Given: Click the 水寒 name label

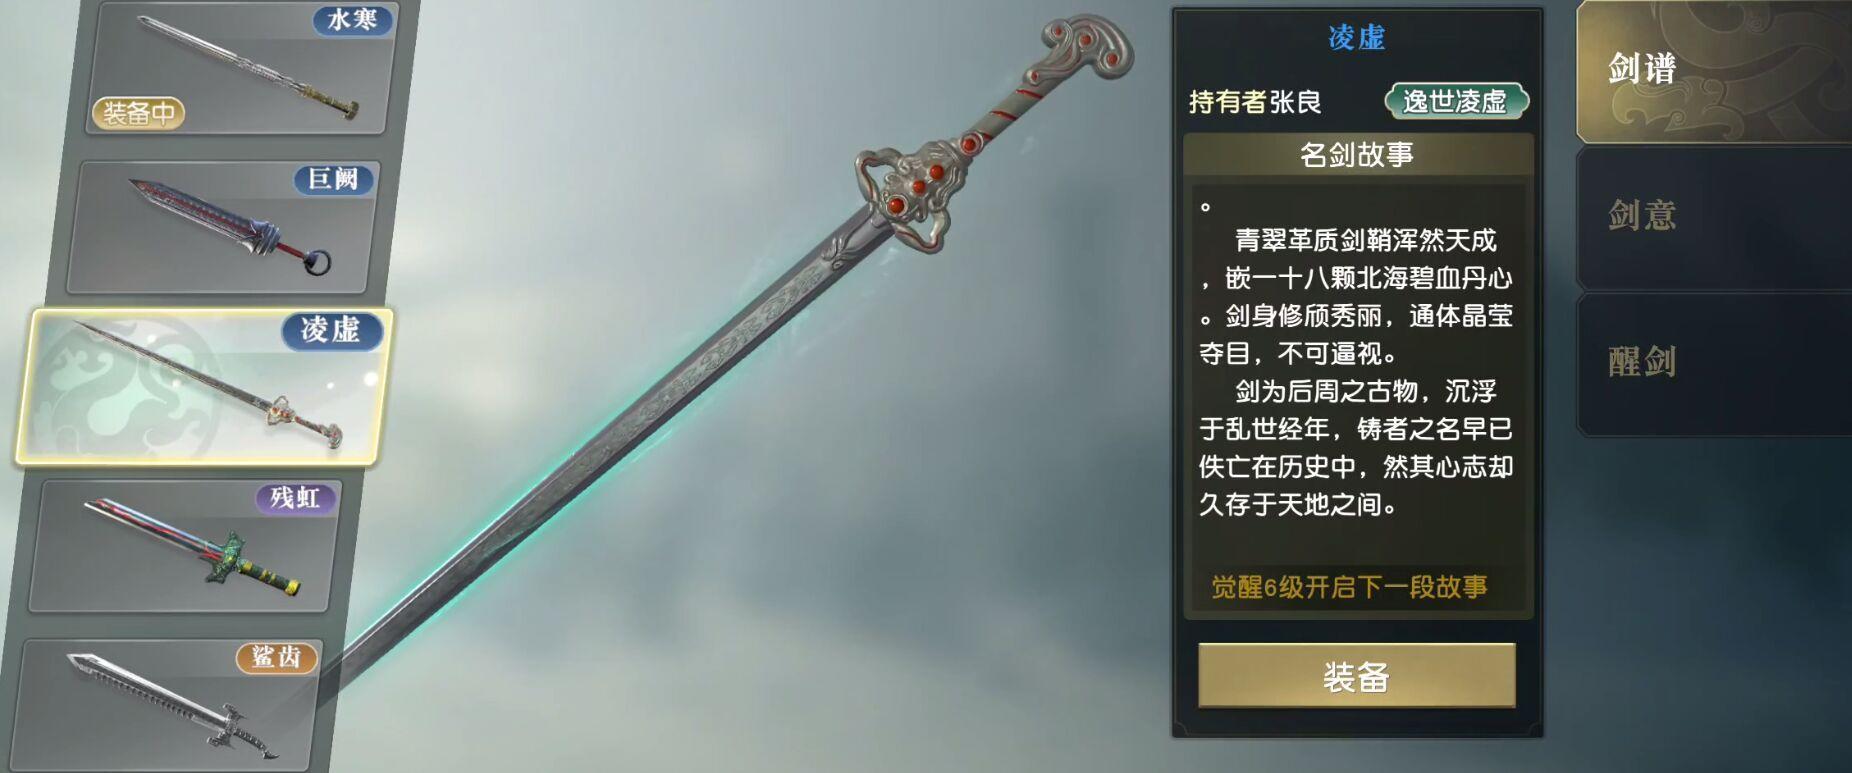Looking at the screenshot, I should pos(352,20).
